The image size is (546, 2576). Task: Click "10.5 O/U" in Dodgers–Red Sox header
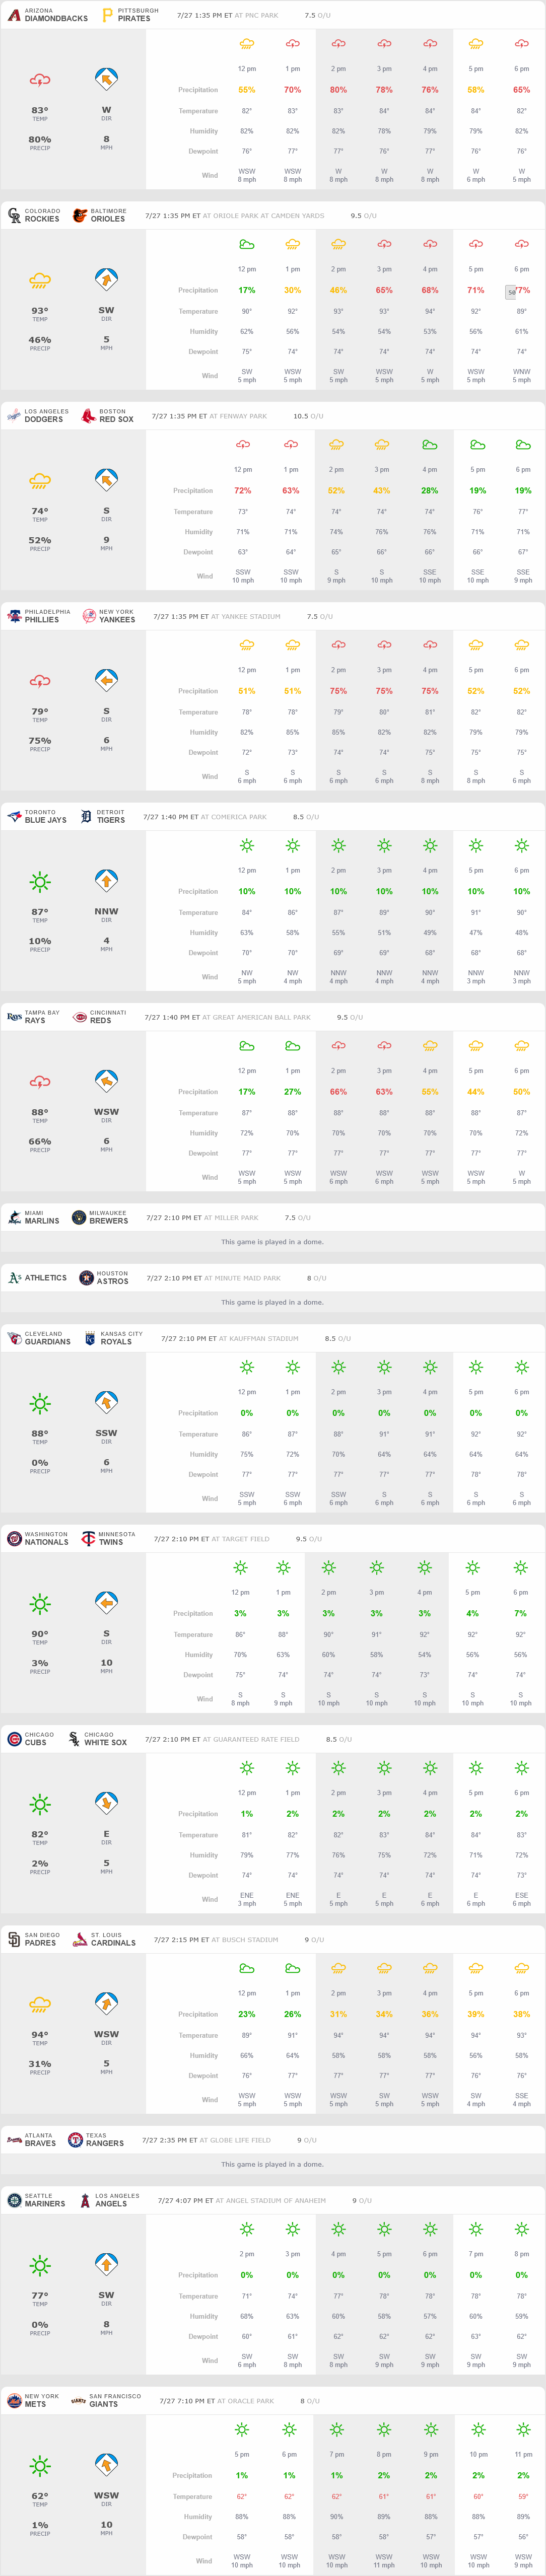[x=308, y=416]
